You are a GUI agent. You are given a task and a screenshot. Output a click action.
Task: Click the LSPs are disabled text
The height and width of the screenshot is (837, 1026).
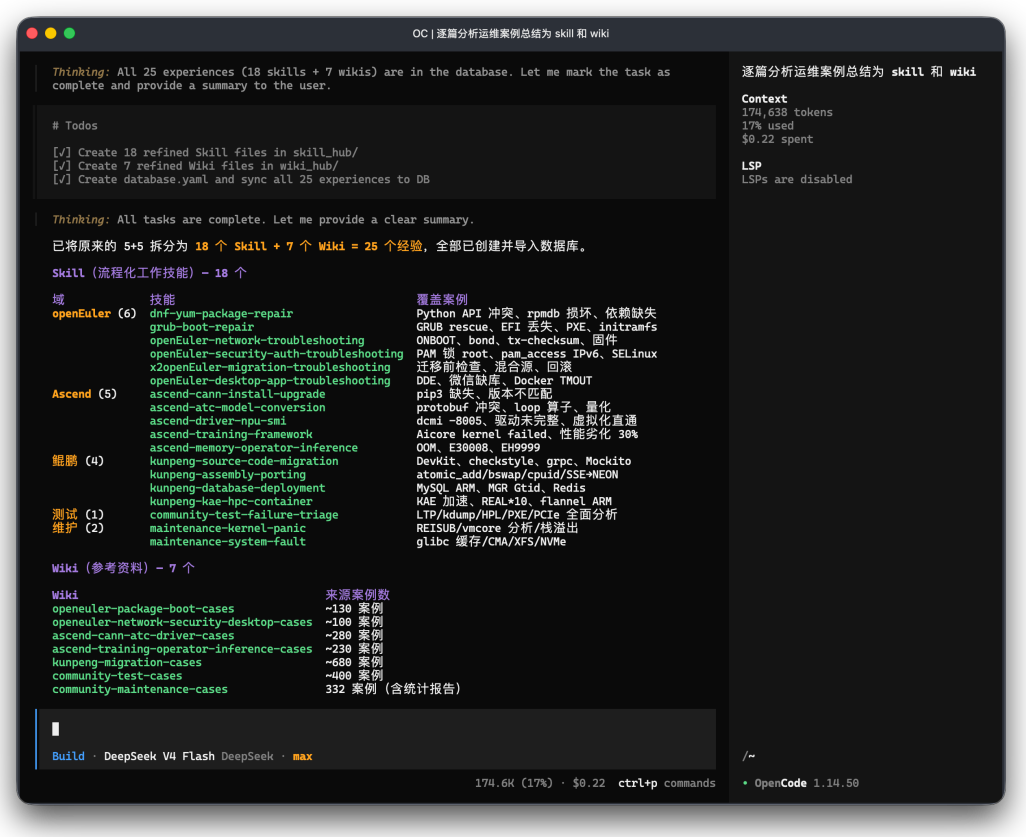(797, 179)
